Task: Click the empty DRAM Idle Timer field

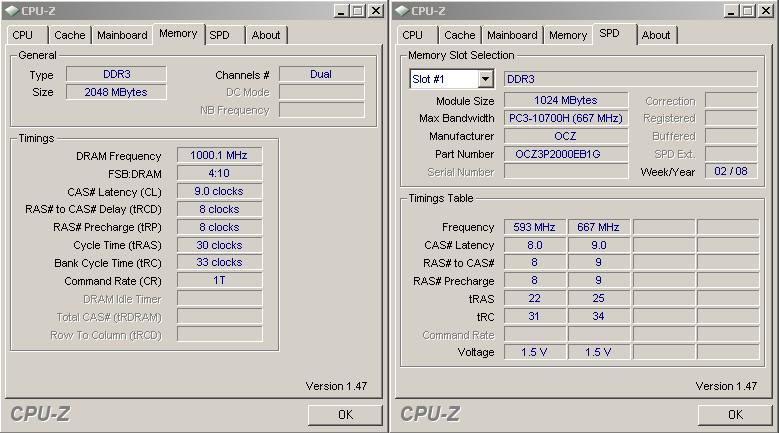Action: click(219, 298)
